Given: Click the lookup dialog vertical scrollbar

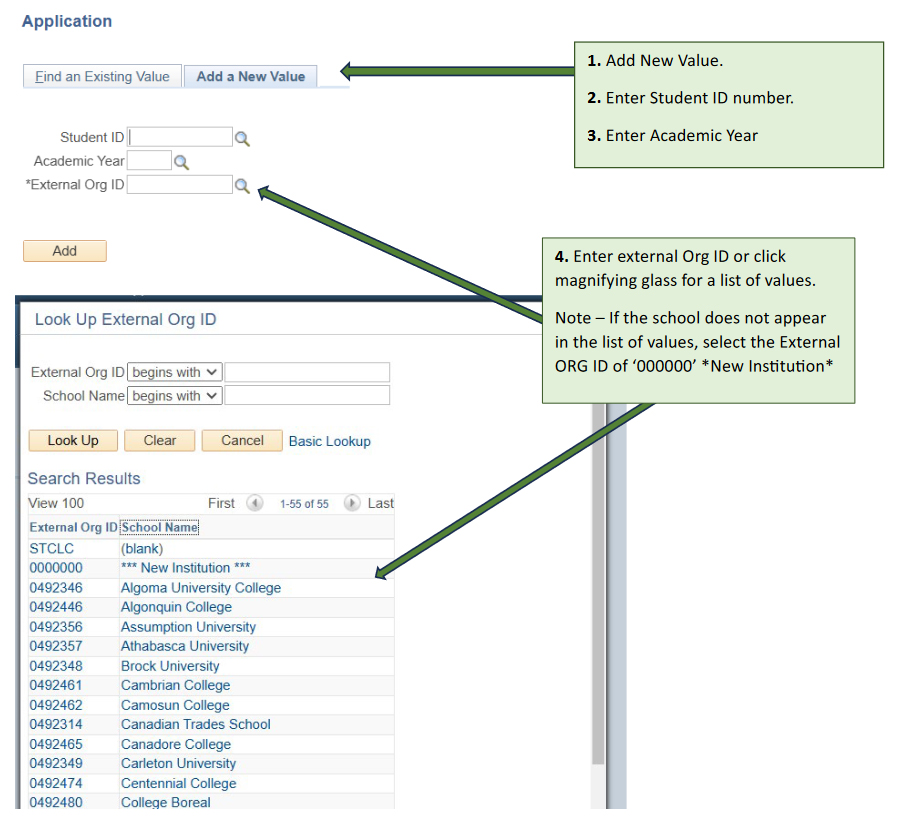Looking at the screenshot, I should click(x=598, y=600).
